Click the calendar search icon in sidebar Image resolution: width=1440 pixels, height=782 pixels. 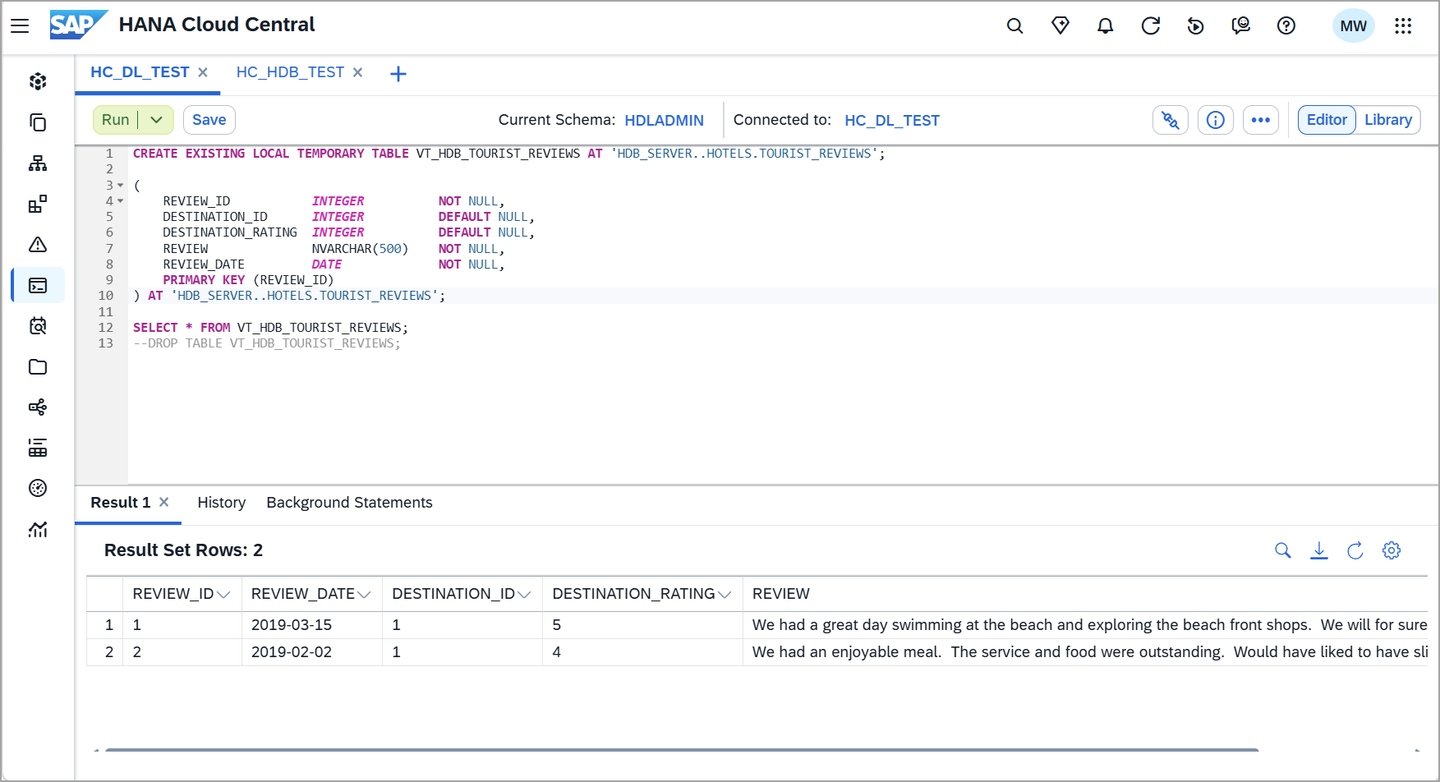(x=38, y=326)
